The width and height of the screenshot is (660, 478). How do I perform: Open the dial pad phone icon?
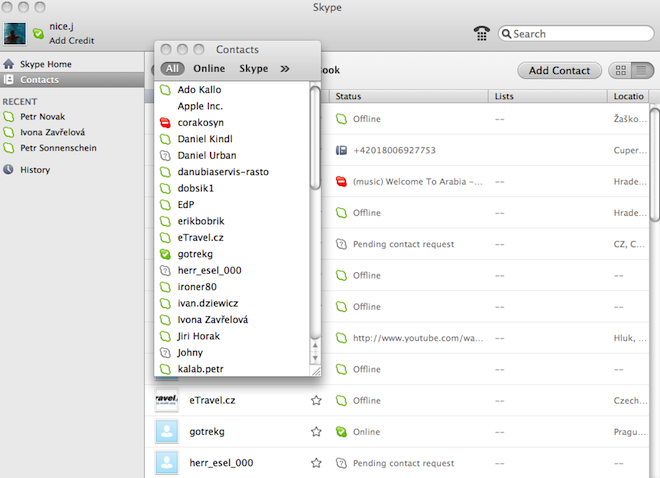pos(483,33)
